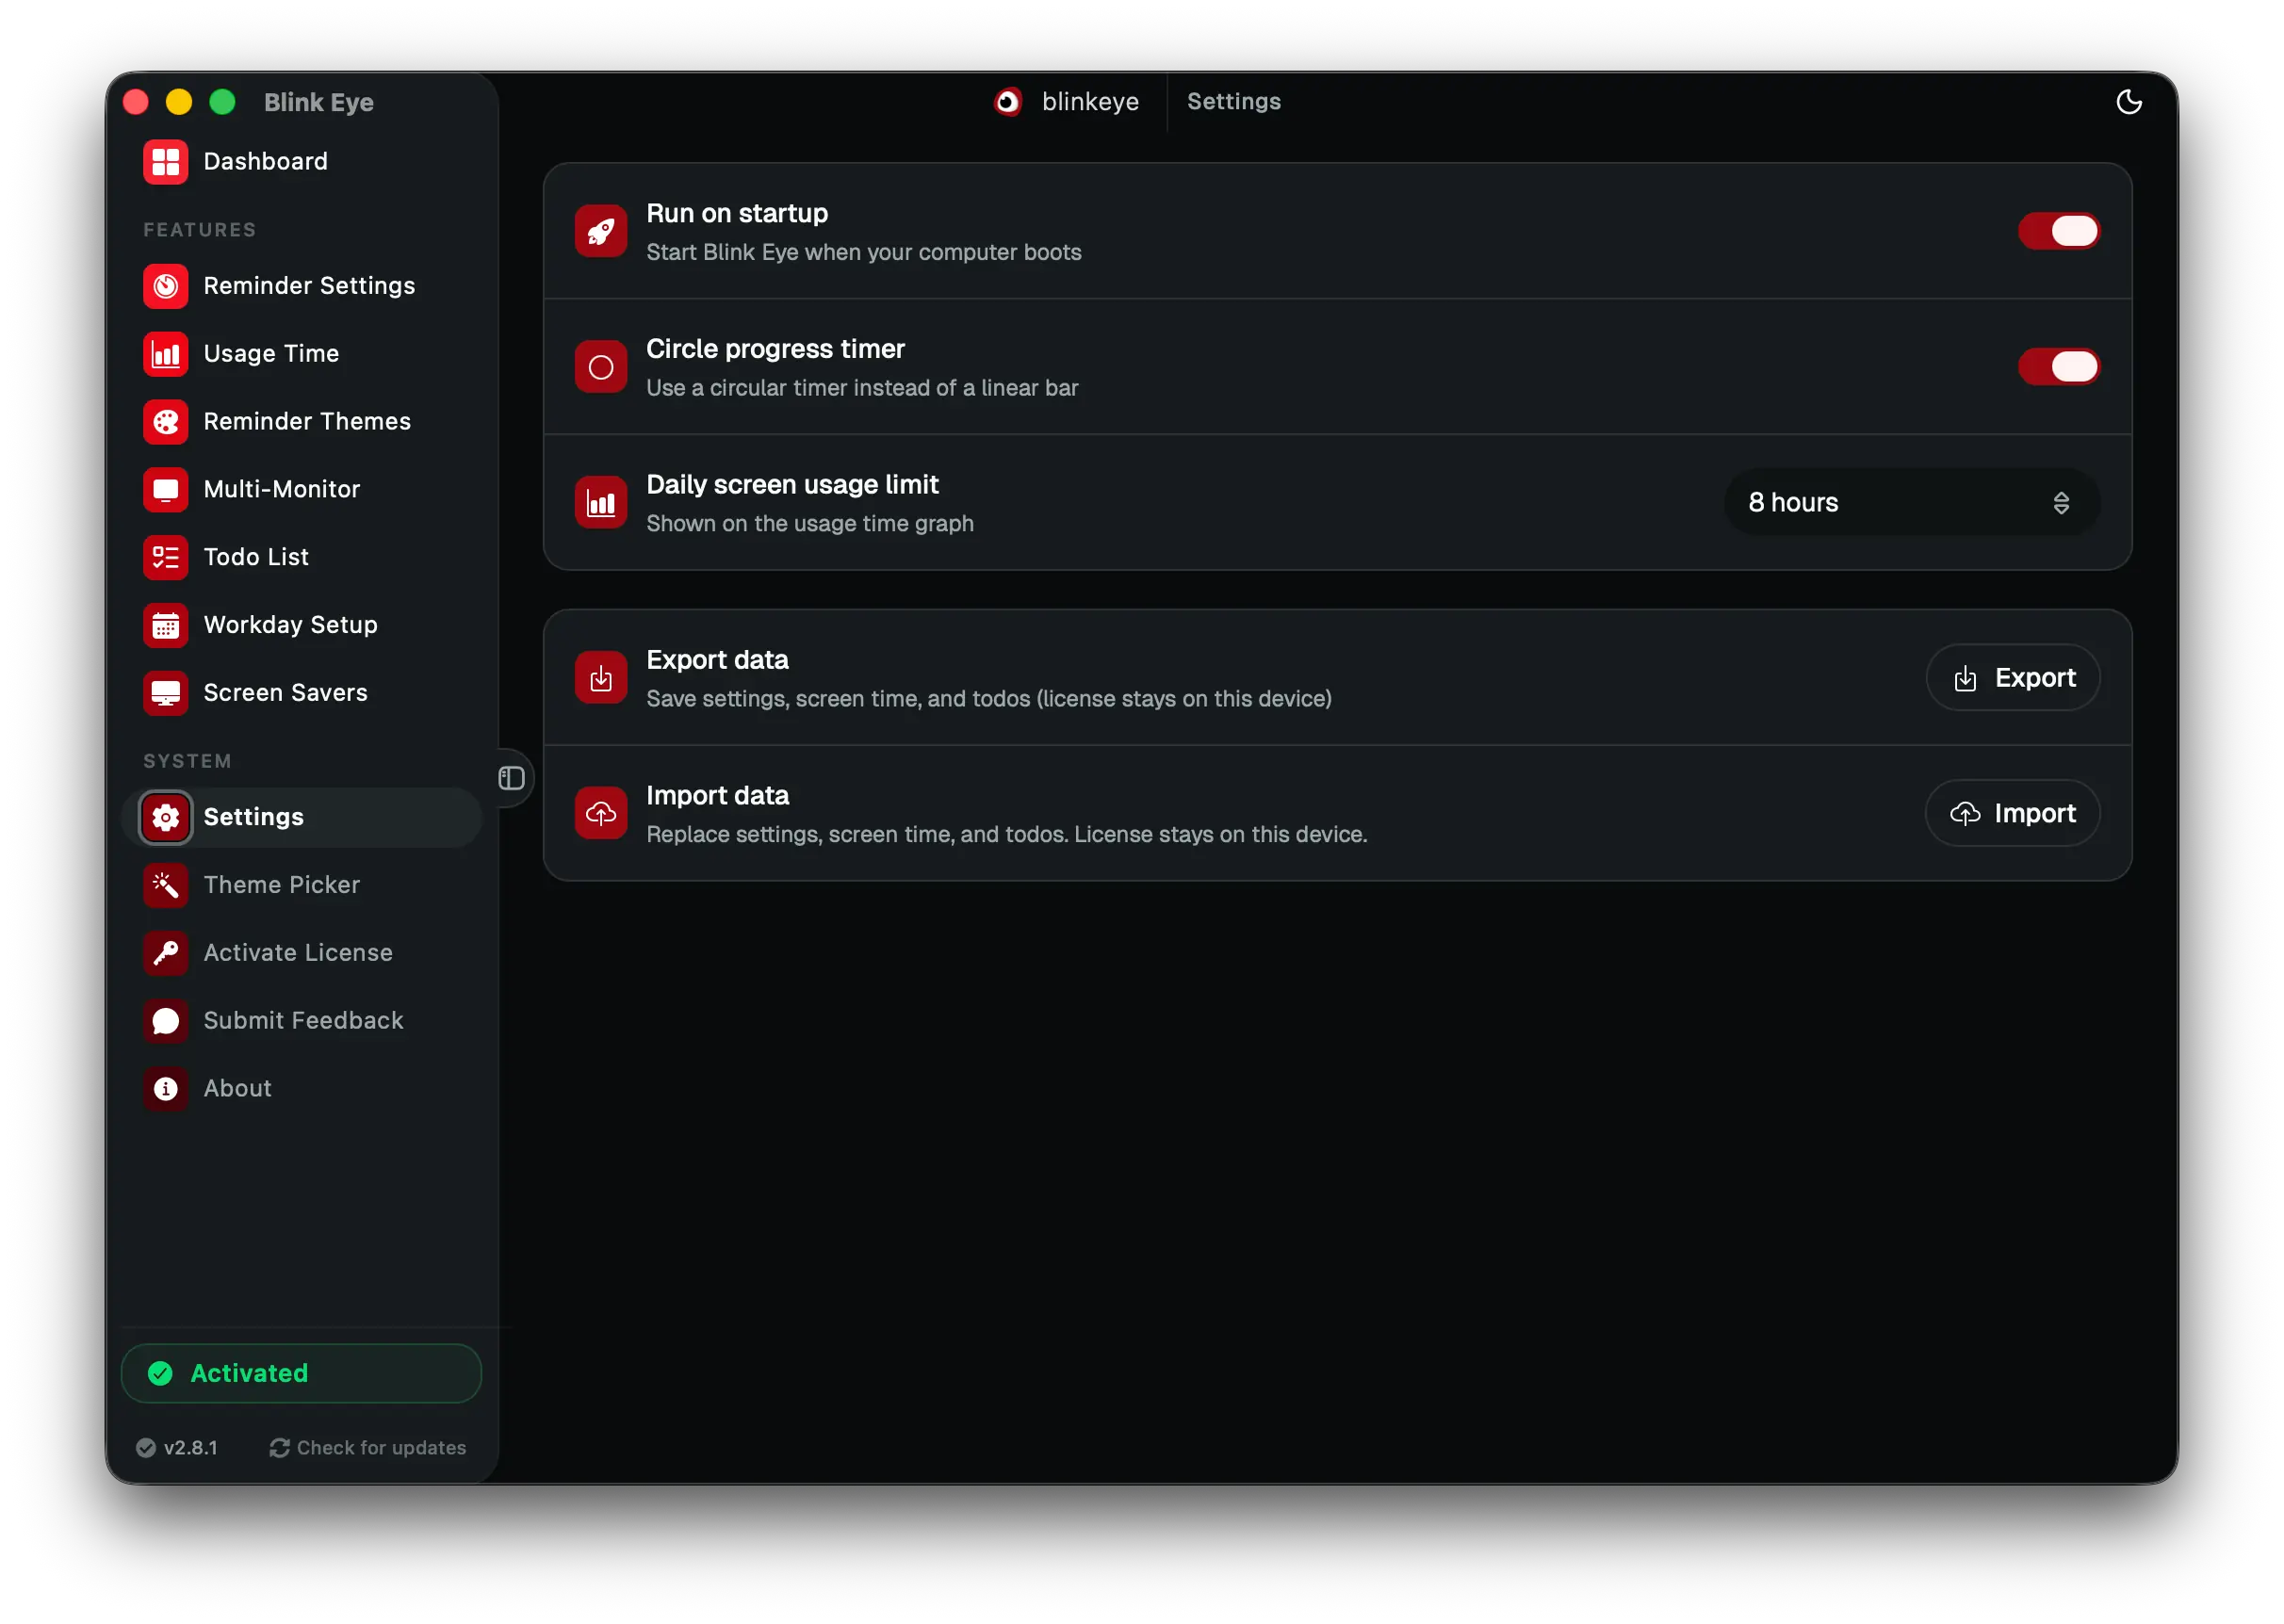Click the blinkeye title text in header
This screenshot has width=2284, height=1624.
(1090, 102)
